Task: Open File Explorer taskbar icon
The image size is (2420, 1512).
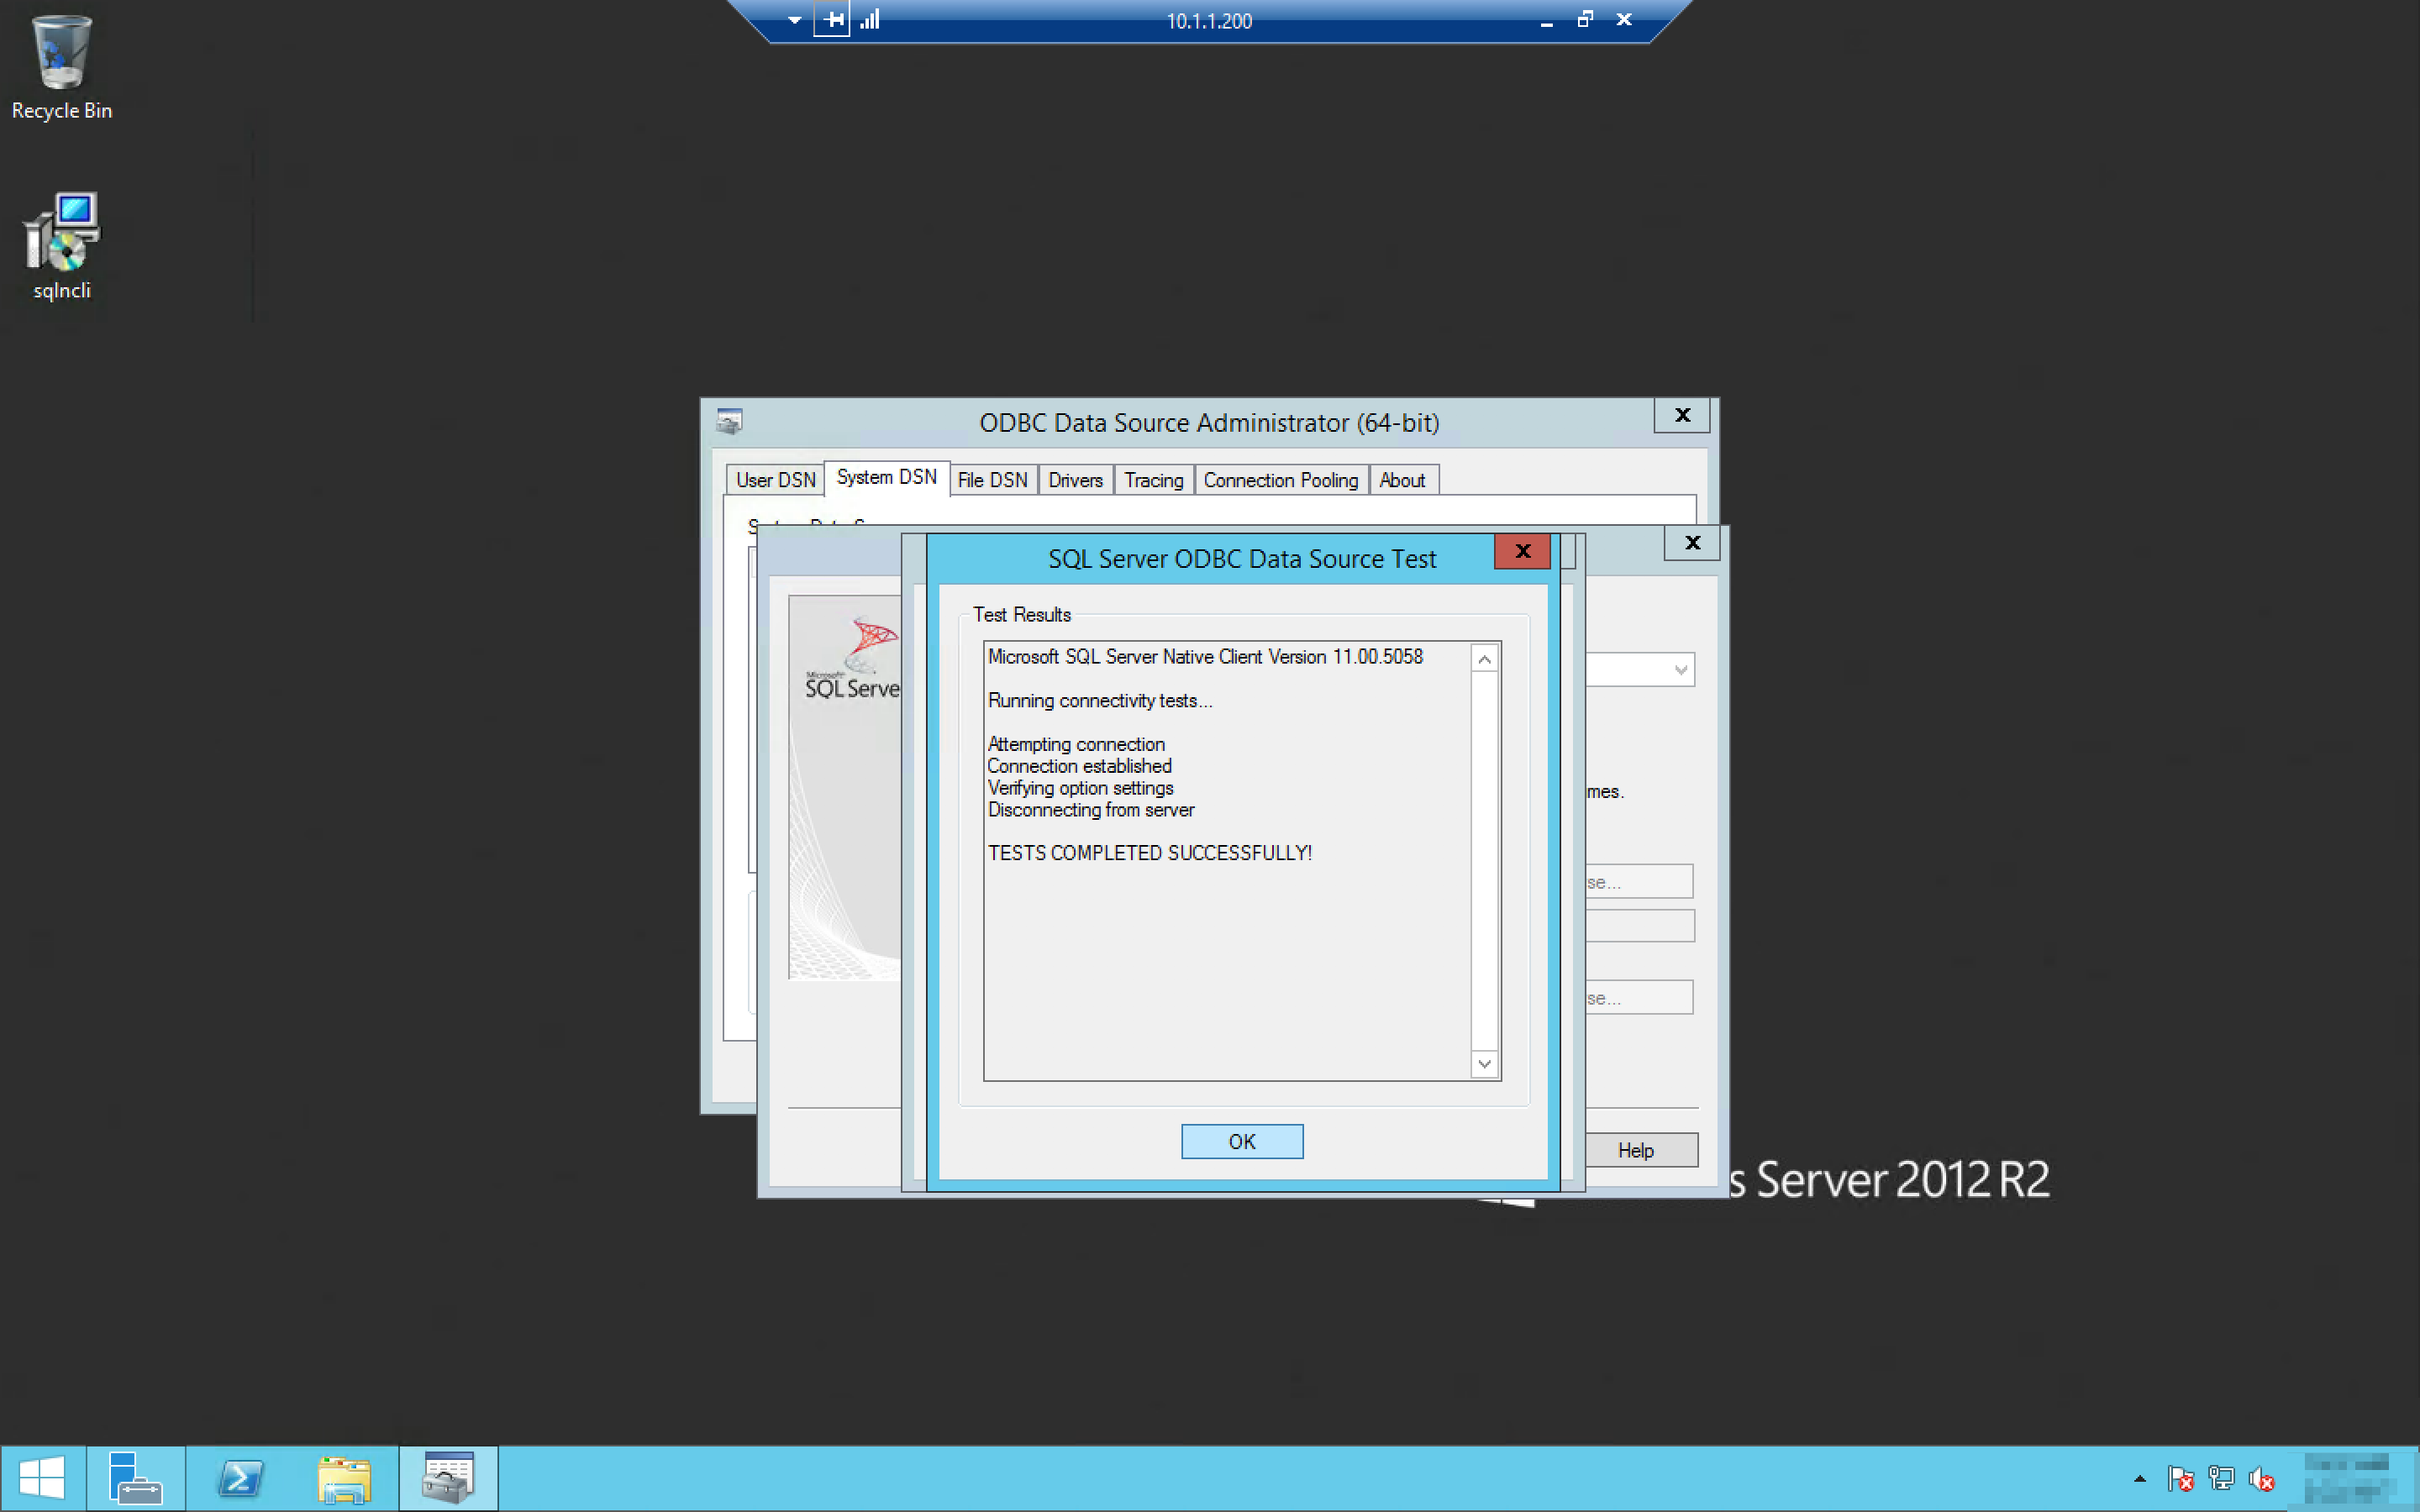Action: pos(344,1478)
